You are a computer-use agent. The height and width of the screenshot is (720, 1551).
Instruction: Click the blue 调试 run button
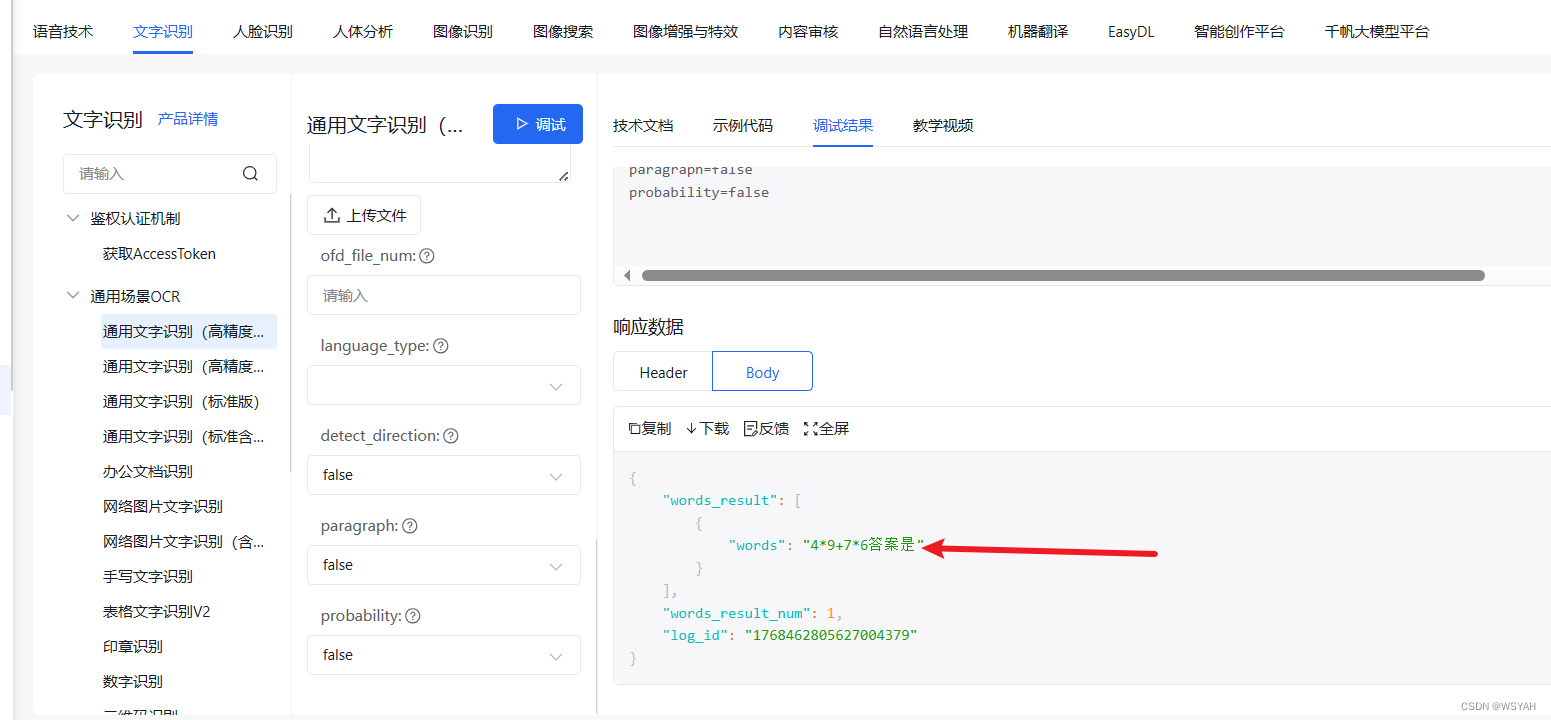(x=538, y=124)
